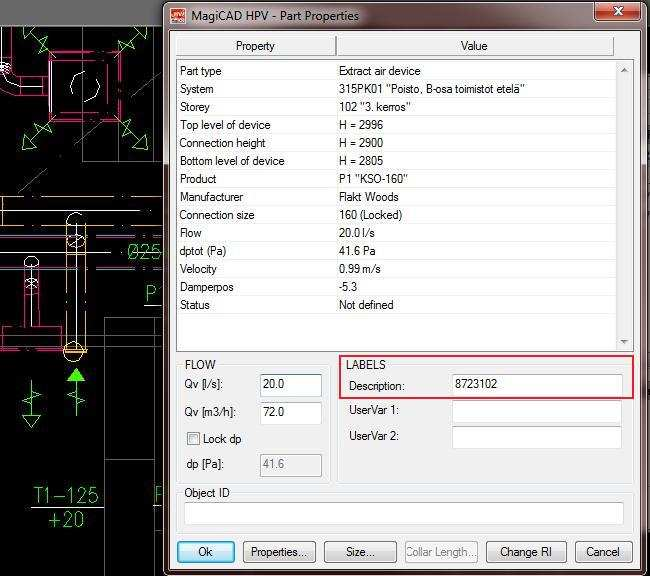Click the Size... button
The width and height of the screenshot is (650, 576).
(x=360, y=552)
